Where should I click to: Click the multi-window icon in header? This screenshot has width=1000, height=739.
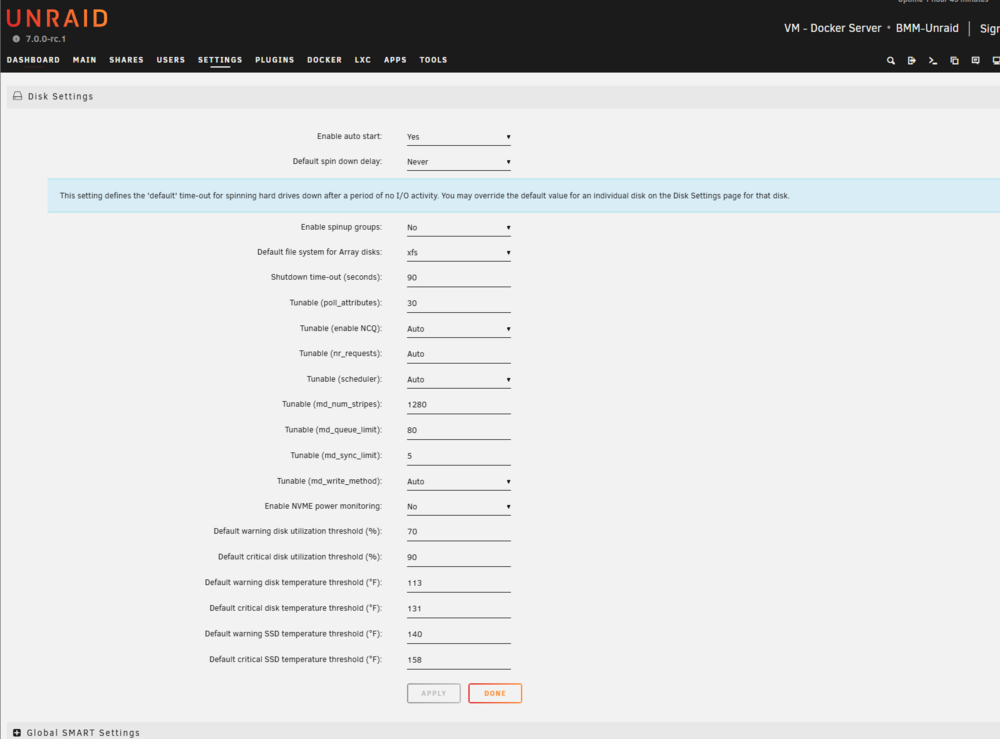click(954, 61)
